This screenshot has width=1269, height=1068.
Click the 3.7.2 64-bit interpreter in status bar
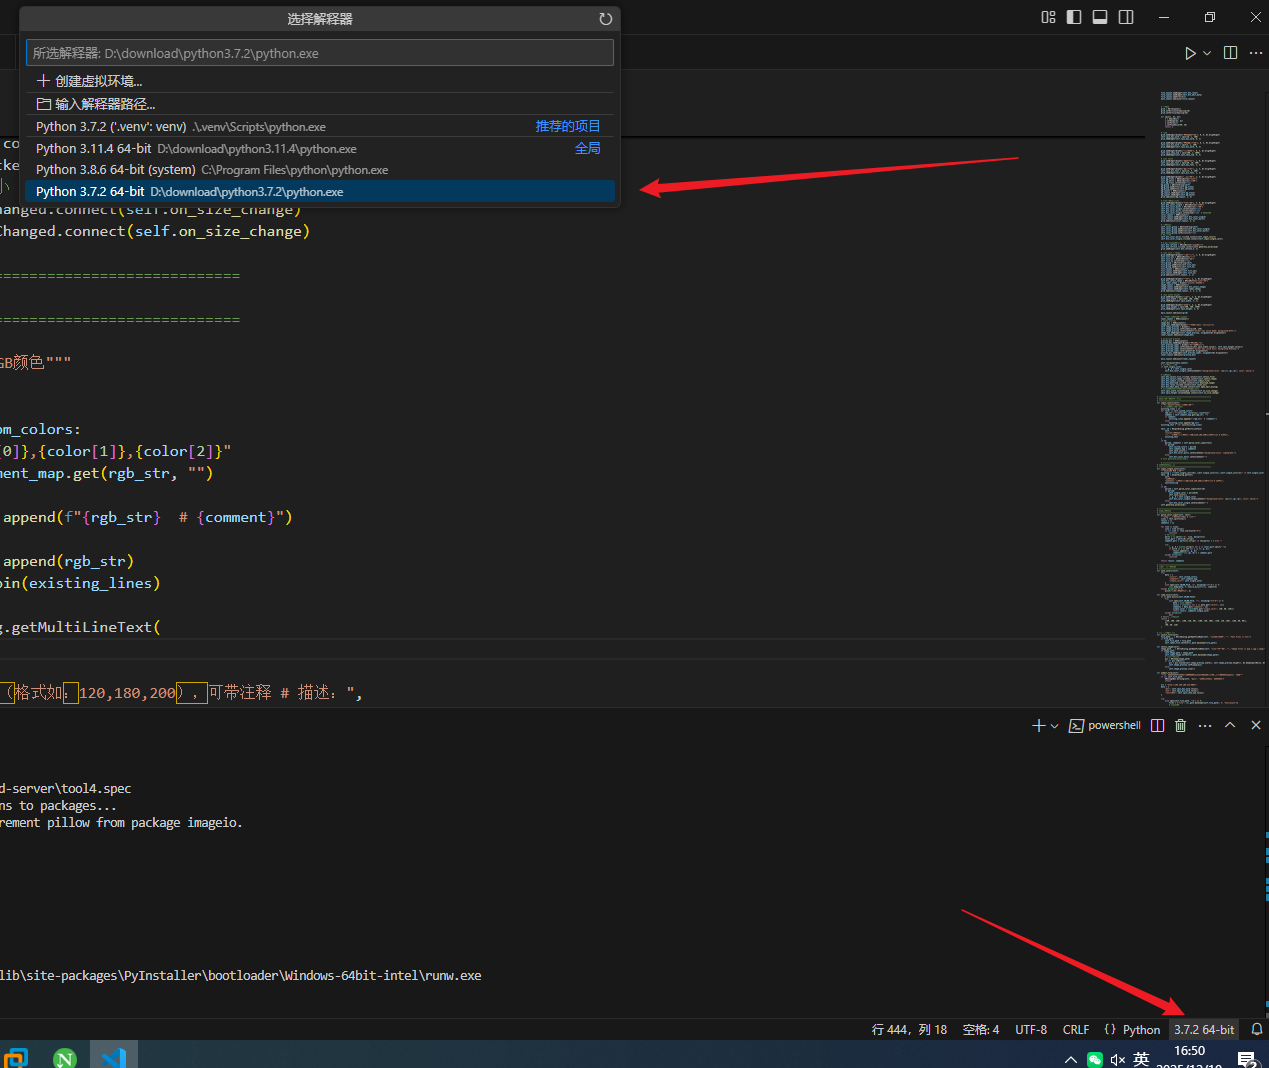[x=1203, y=1029]
